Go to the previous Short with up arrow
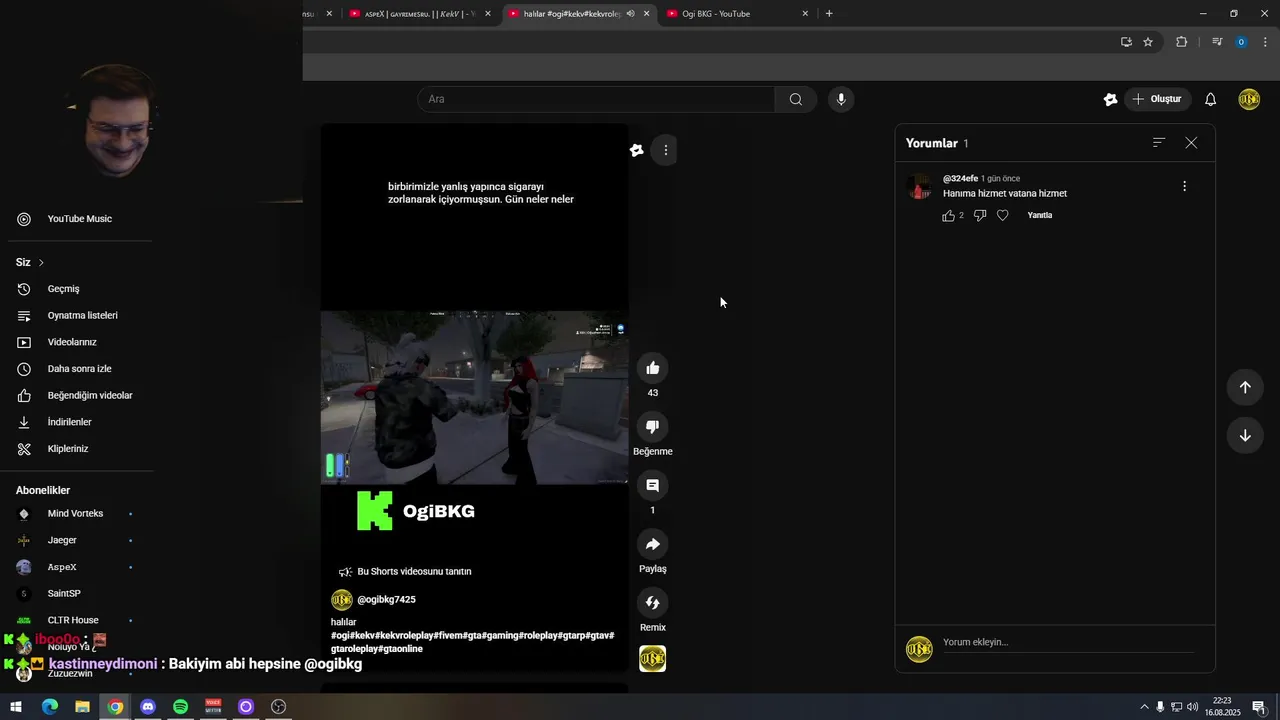The width and height of the screenshot is (1280, 720). click(x=1245, y=387)
